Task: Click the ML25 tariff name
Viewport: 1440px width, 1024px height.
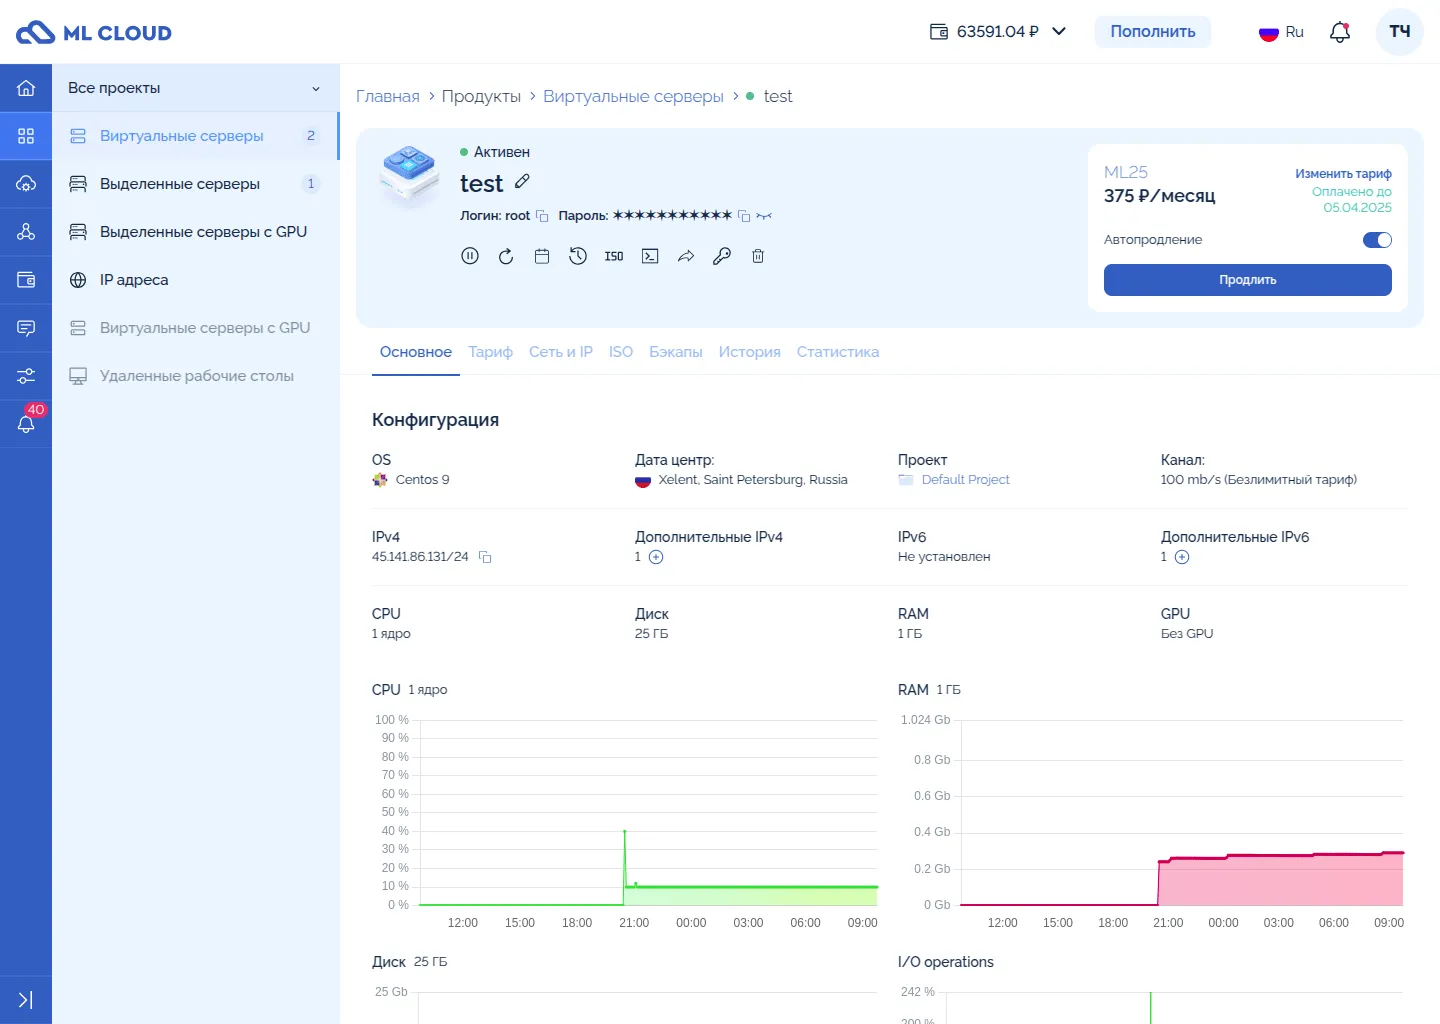Action: coord(1126,172)
